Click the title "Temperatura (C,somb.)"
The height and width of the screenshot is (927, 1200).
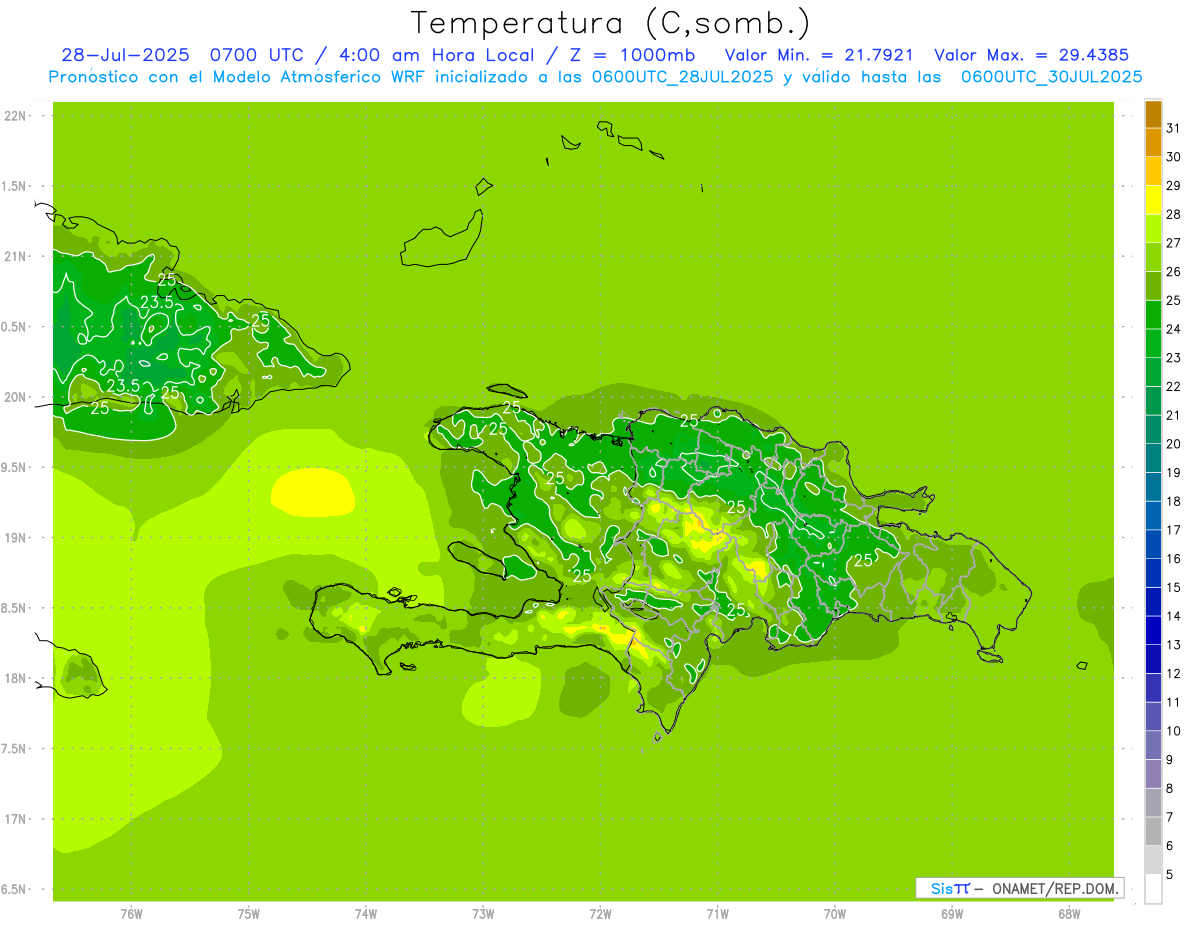611,23
